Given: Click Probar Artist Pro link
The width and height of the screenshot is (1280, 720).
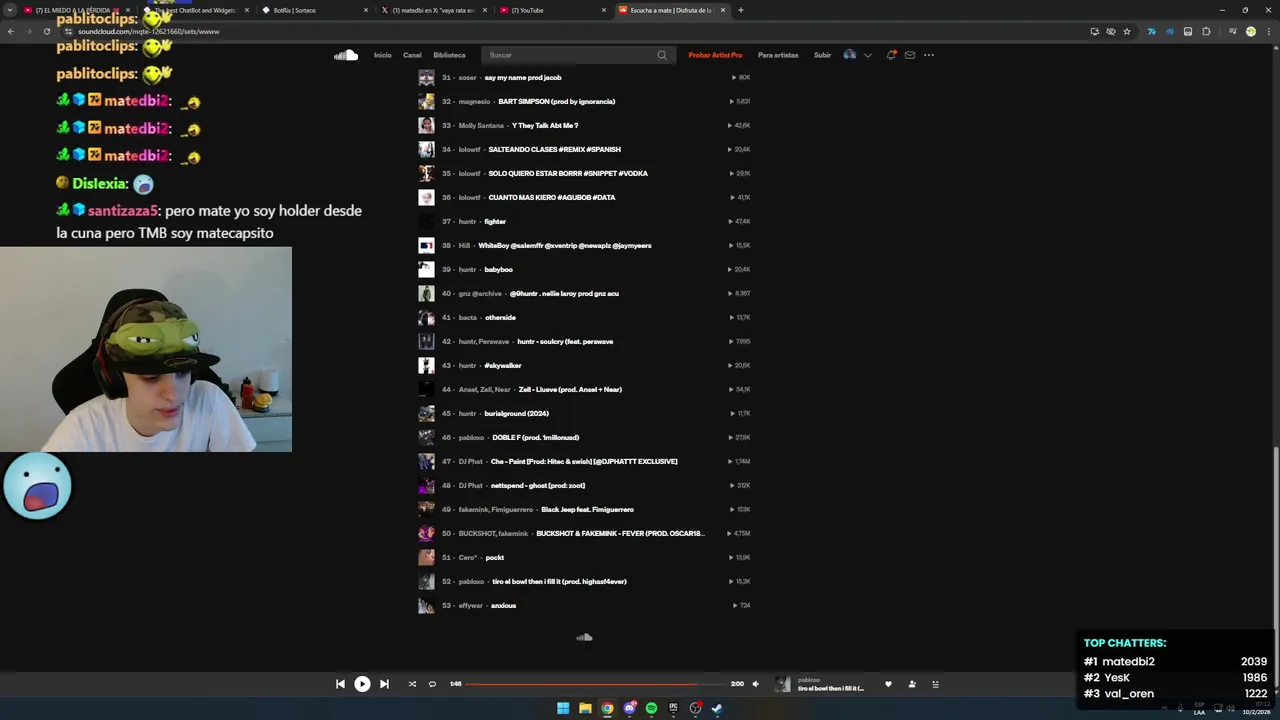Looking at the screenshot, I should [x=715, y=55].
